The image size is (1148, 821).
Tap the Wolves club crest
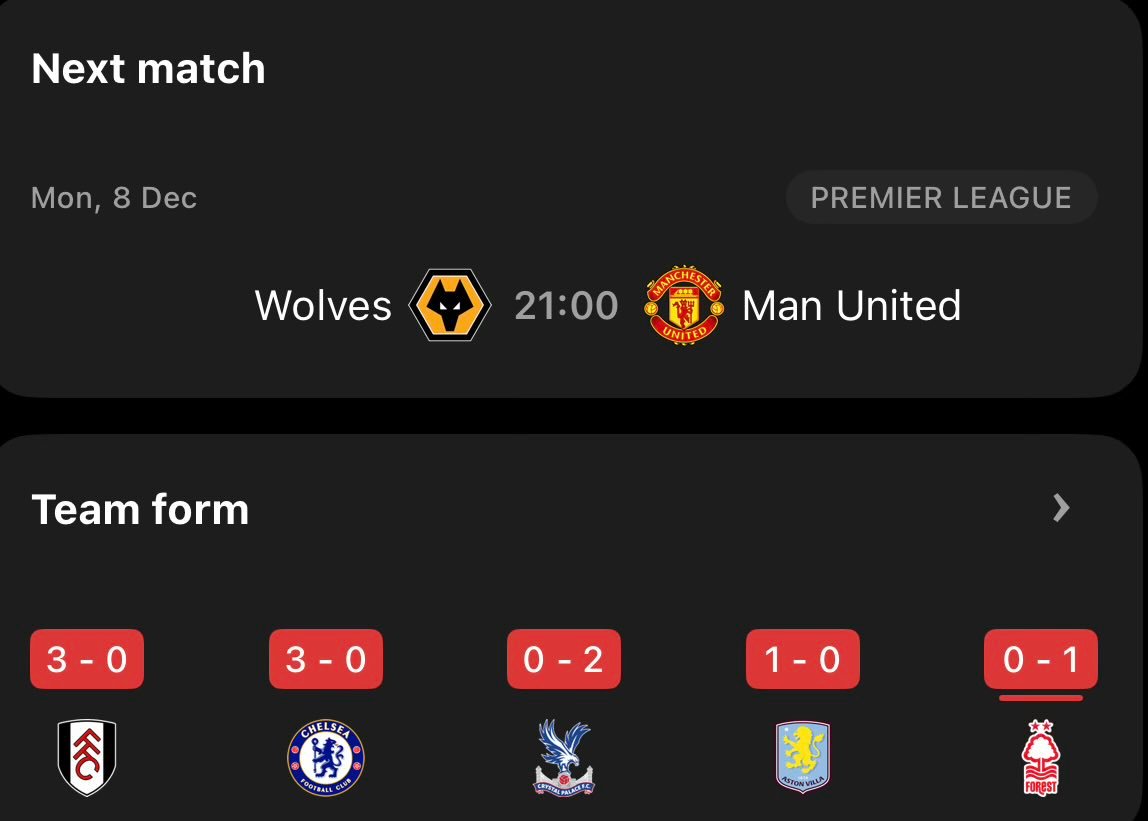(x=450, y=305)
